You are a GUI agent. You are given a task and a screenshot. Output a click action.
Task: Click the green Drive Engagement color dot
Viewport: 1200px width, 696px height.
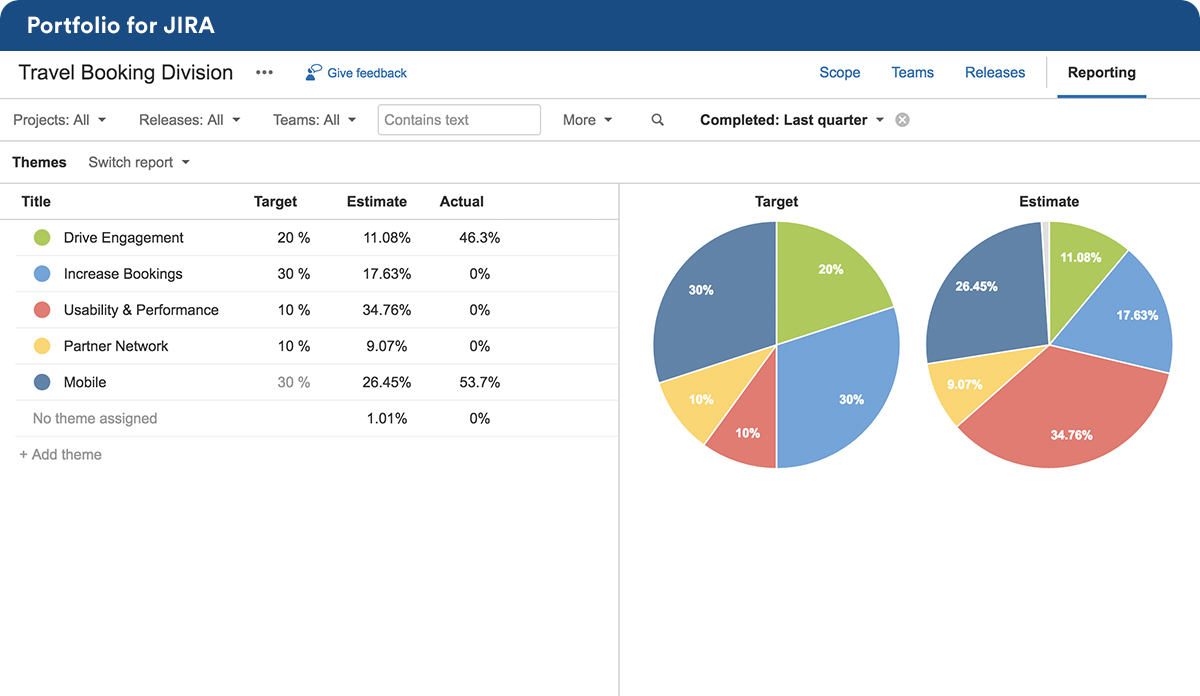coord(42,238)
